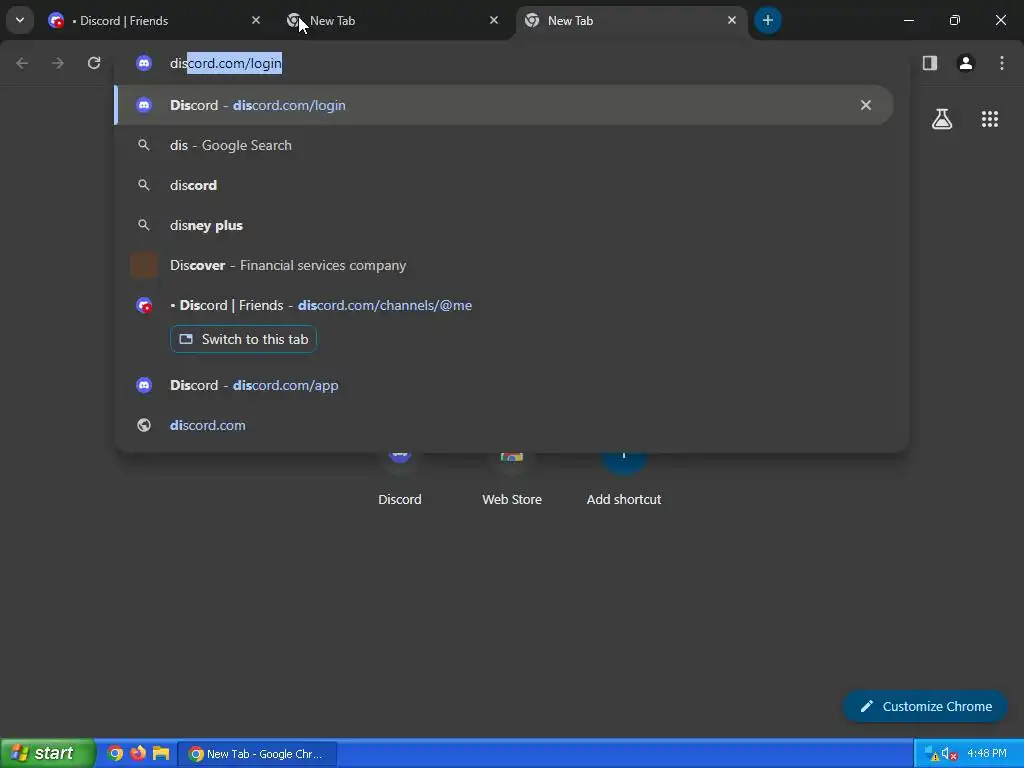Click the New Tab - Google Chrome taskbar button
This screenshot has height=768, width=1024.
[257, 754]
